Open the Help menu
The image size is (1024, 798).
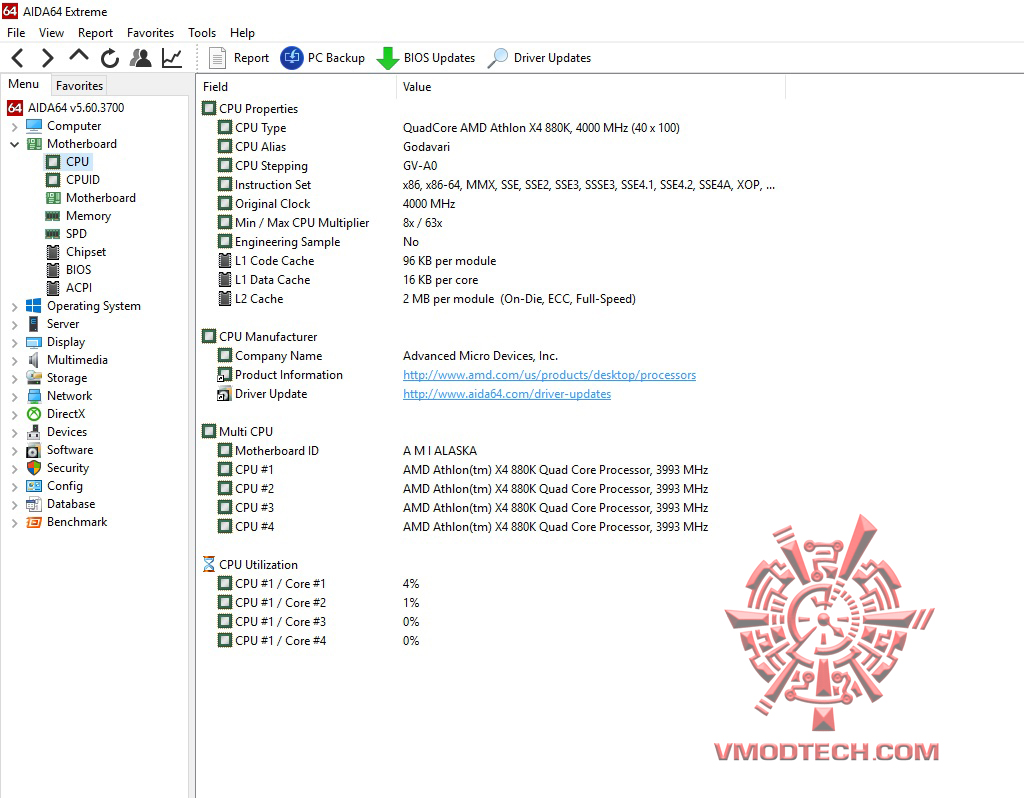(242, 33)
